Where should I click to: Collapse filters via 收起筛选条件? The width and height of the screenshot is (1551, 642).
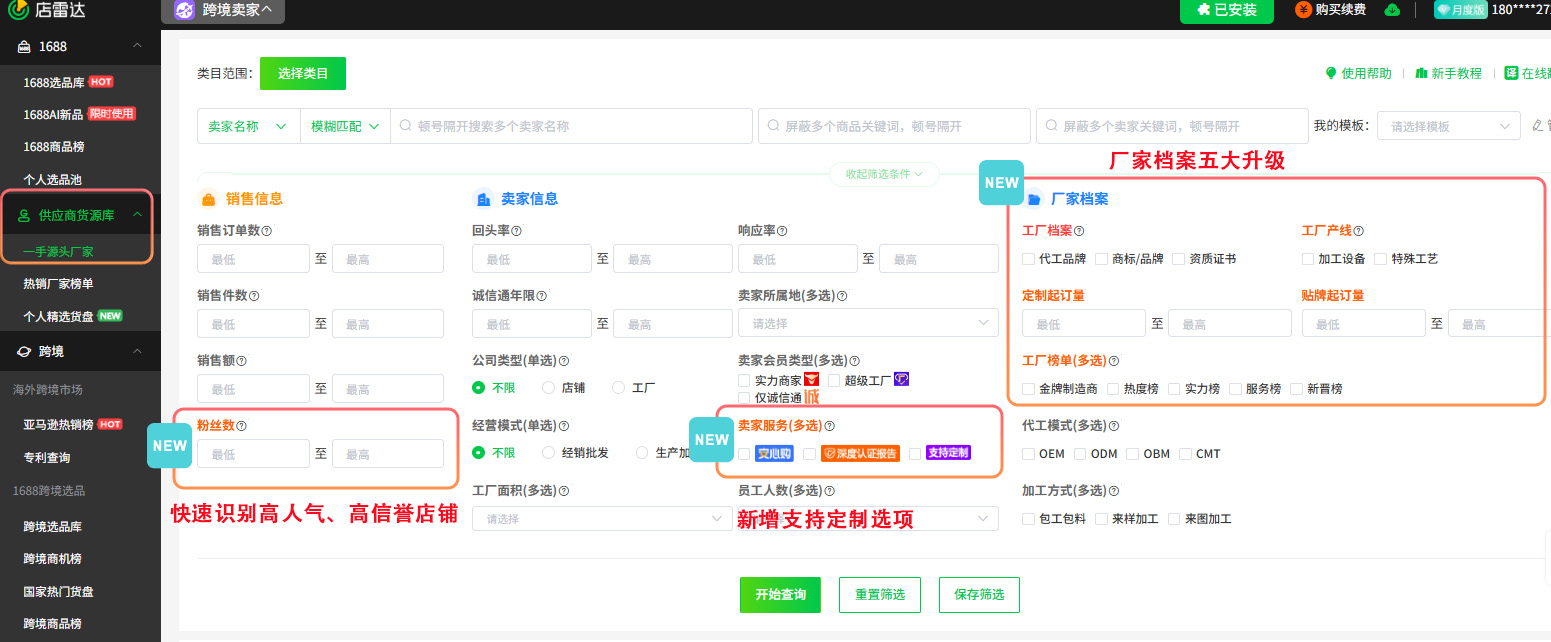[x=884, y=174]
